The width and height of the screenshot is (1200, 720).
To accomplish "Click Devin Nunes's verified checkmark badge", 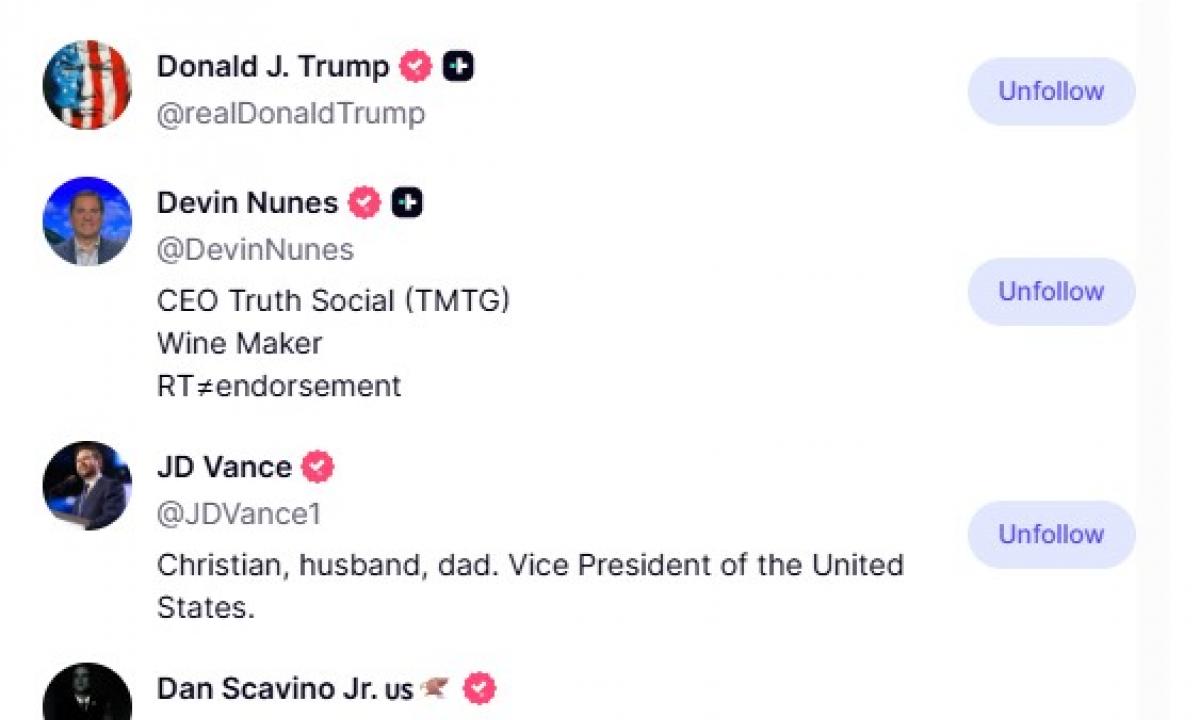I will (x=365, y=203).
